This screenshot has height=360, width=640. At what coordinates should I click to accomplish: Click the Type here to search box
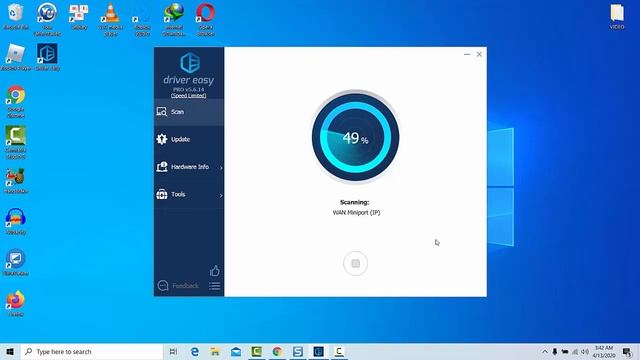[92, 351]
